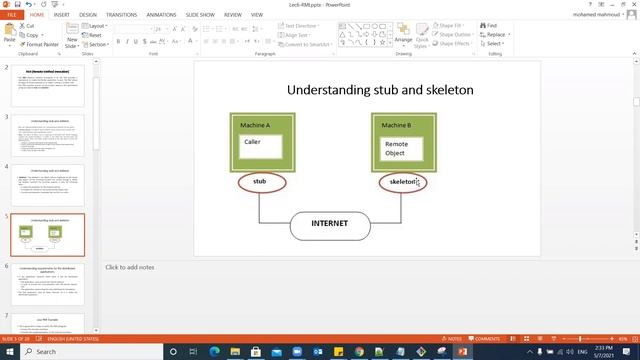Screen dimensions: 640x360
Task: Click Find with the binoculars icon
Action: (489, 25)
